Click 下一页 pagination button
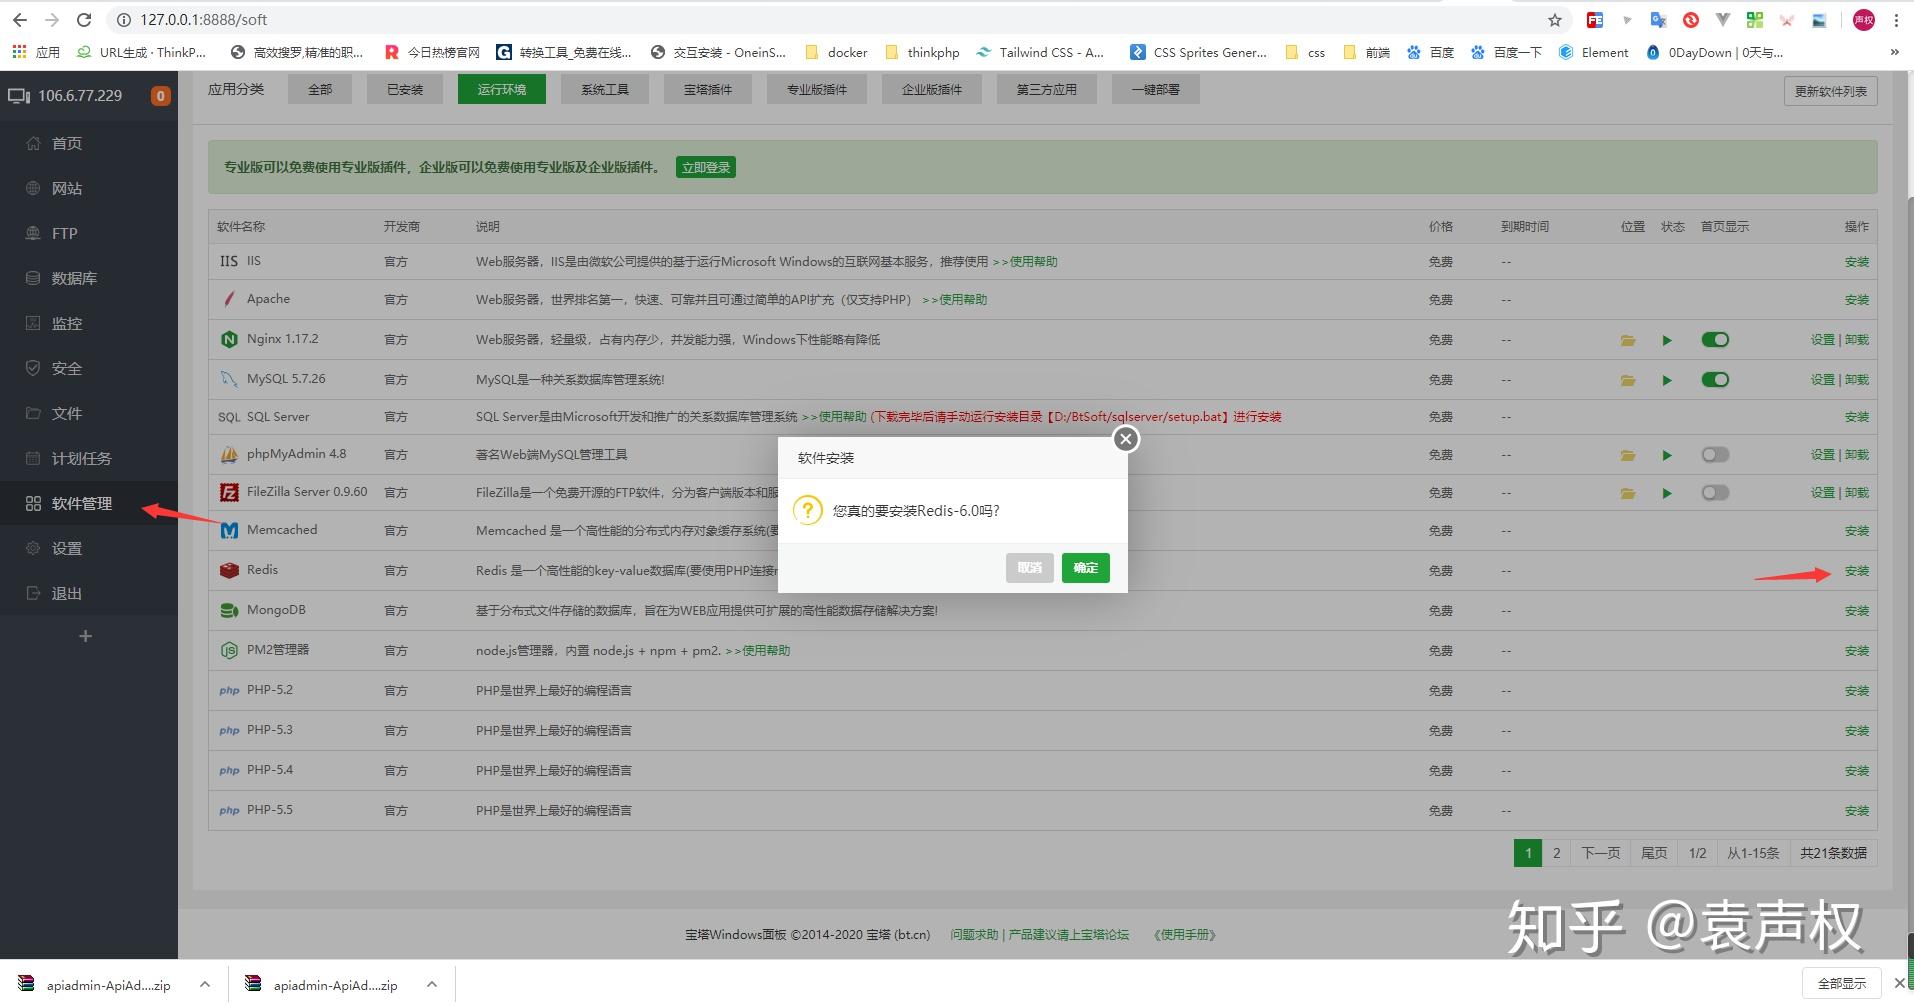This screenshot has height=1007, width=1914. click(1601, 853)
